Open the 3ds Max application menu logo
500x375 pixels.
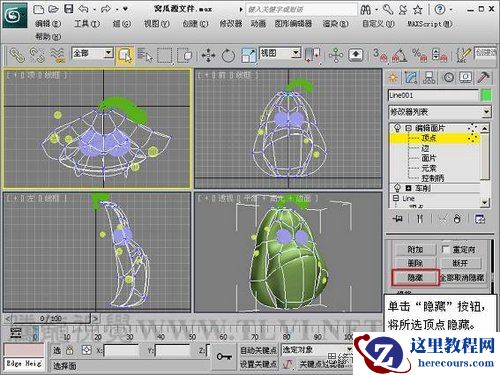click(15, 15)
